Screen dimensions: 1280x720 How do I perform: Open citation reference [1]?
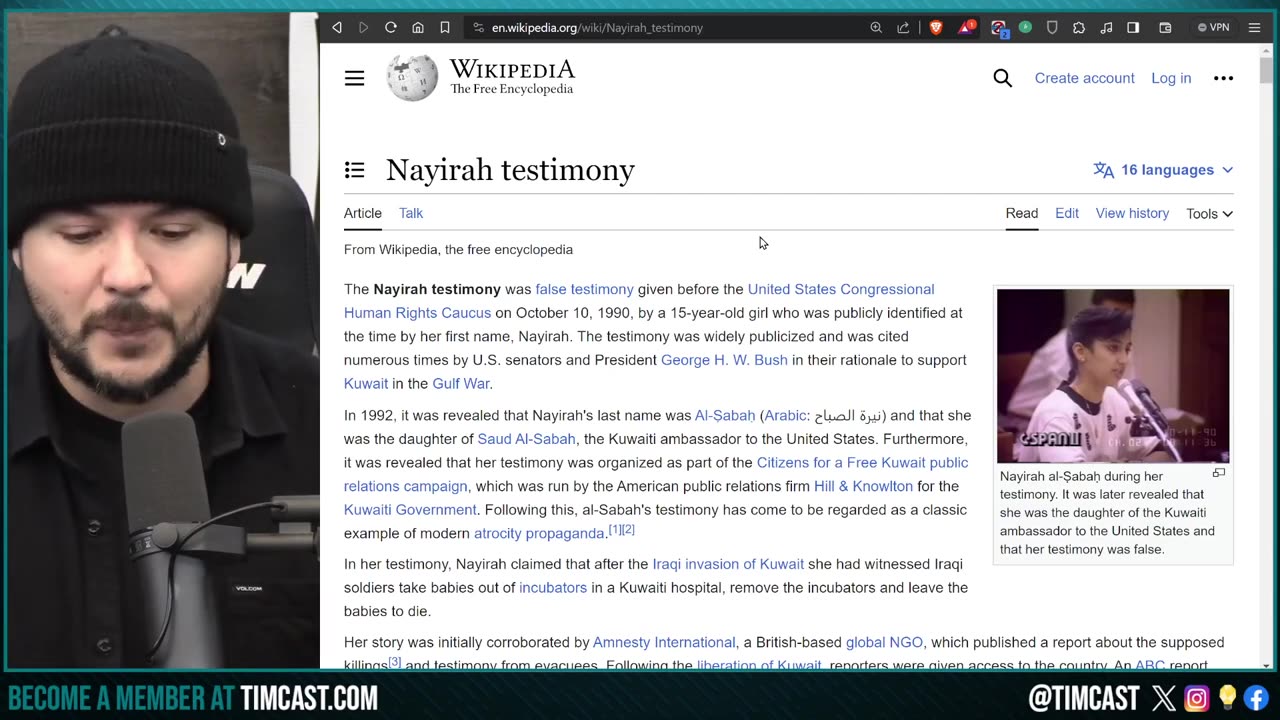614,529
